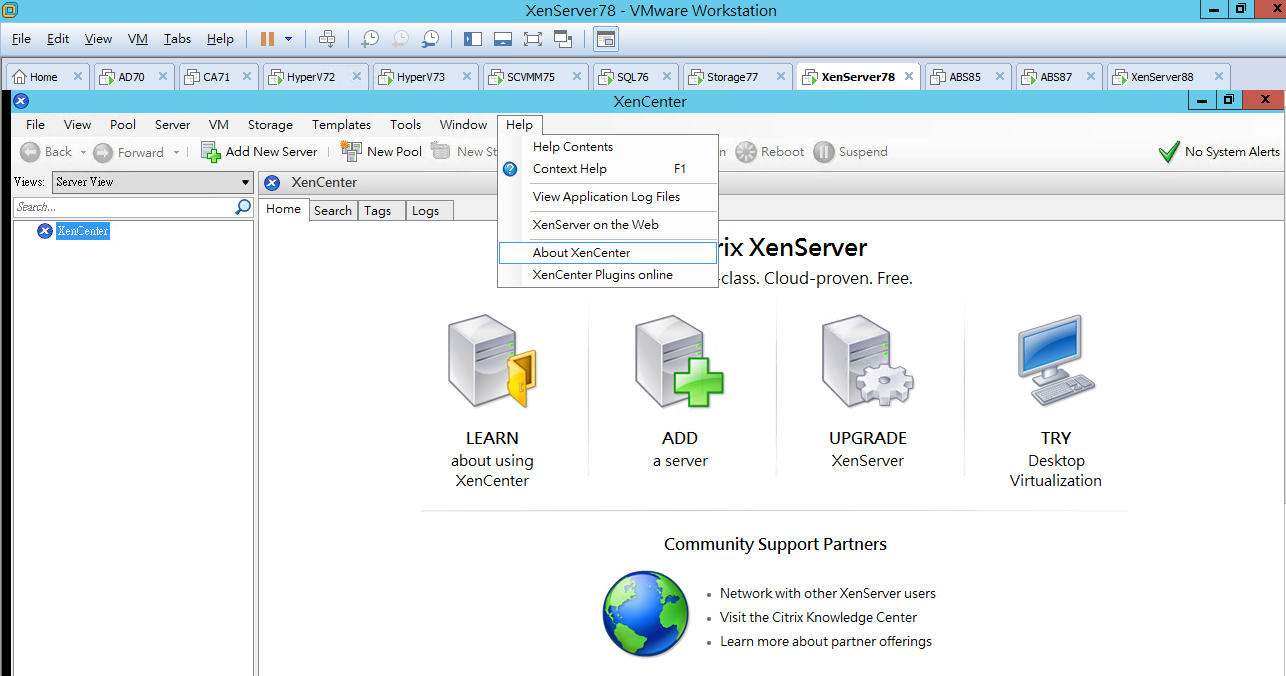Viewport: 1286px width, 676px height.
Task: Click the ADD a server icon
Action: coord(680,362)
